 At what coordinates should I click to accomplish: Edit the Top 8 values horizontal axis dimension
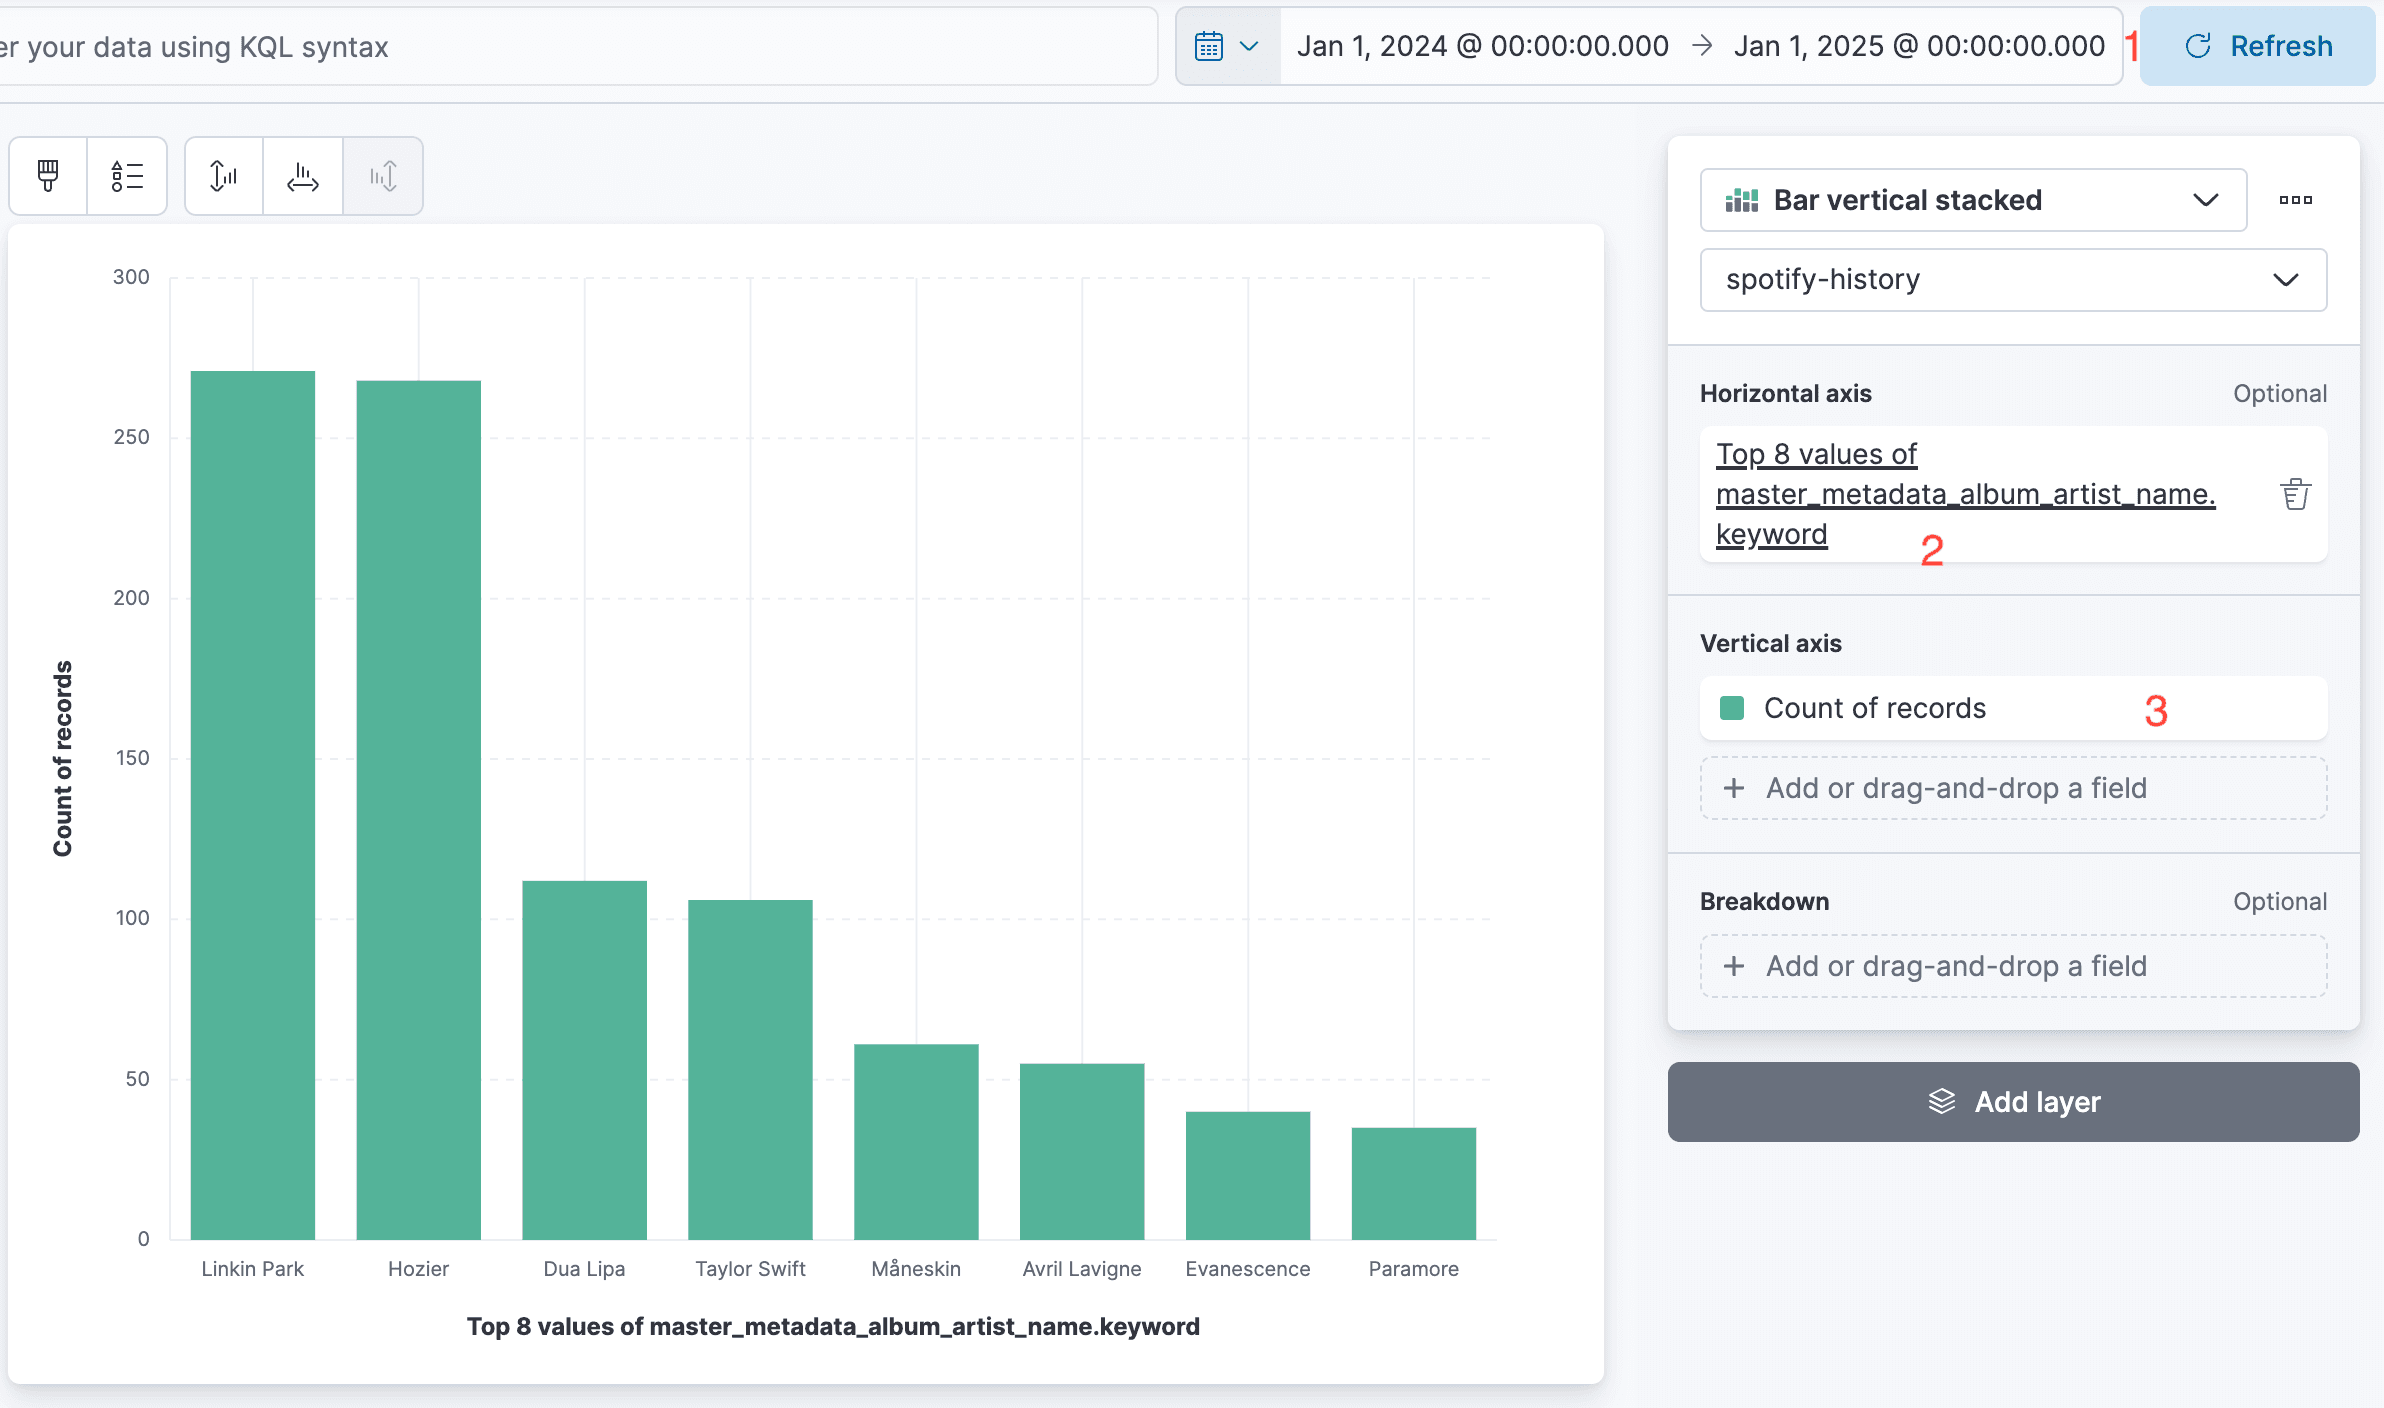[1965, 493]
